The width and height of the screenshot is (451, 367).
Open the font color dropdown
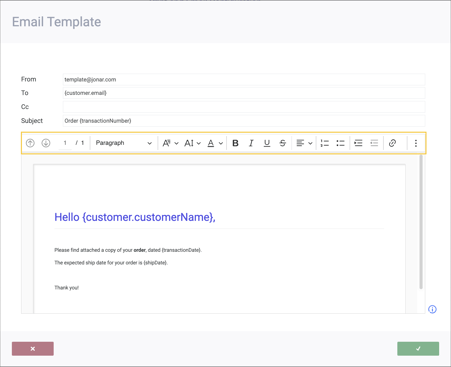point(215,143)
